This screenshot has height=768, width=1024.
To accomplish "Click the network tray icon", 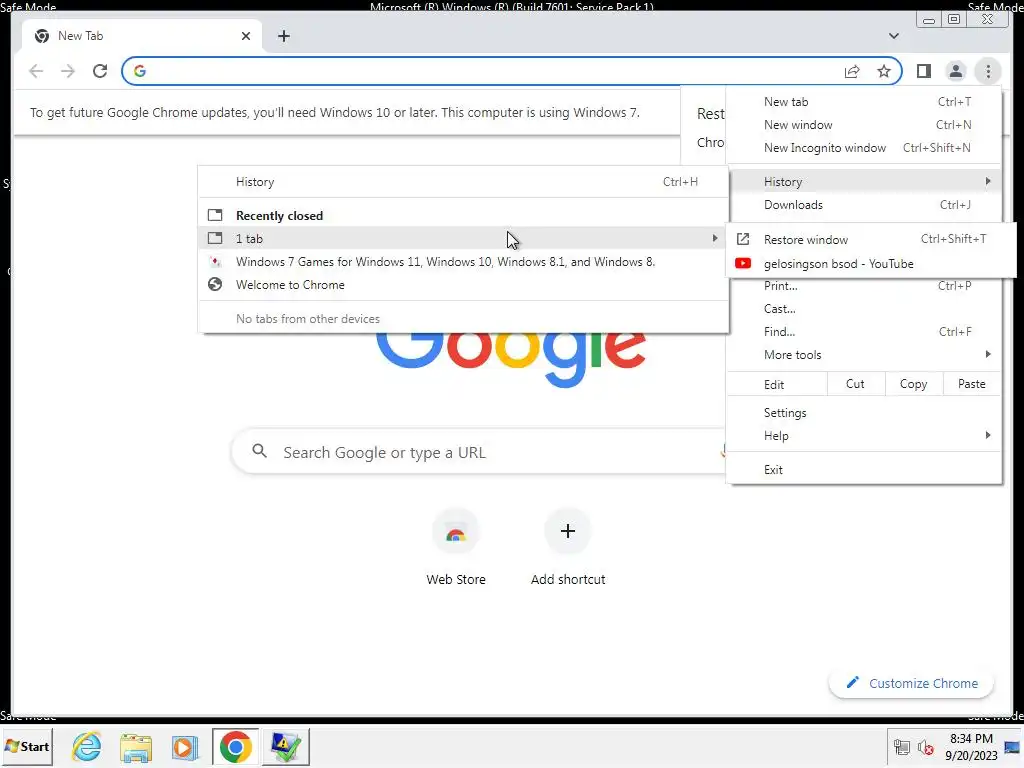I will [902, 747].
